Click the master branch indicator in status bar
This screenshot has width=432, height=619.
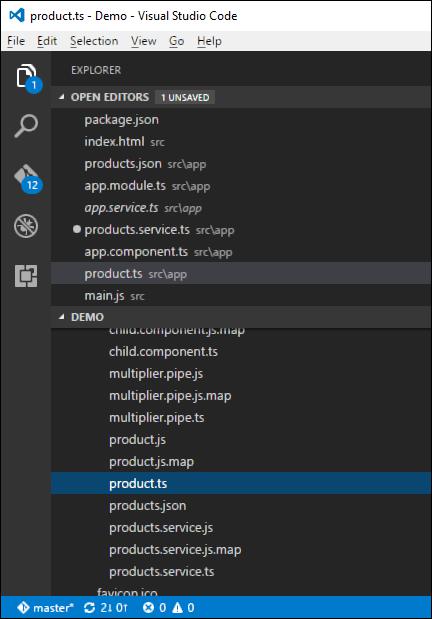[x=45, y=608]
